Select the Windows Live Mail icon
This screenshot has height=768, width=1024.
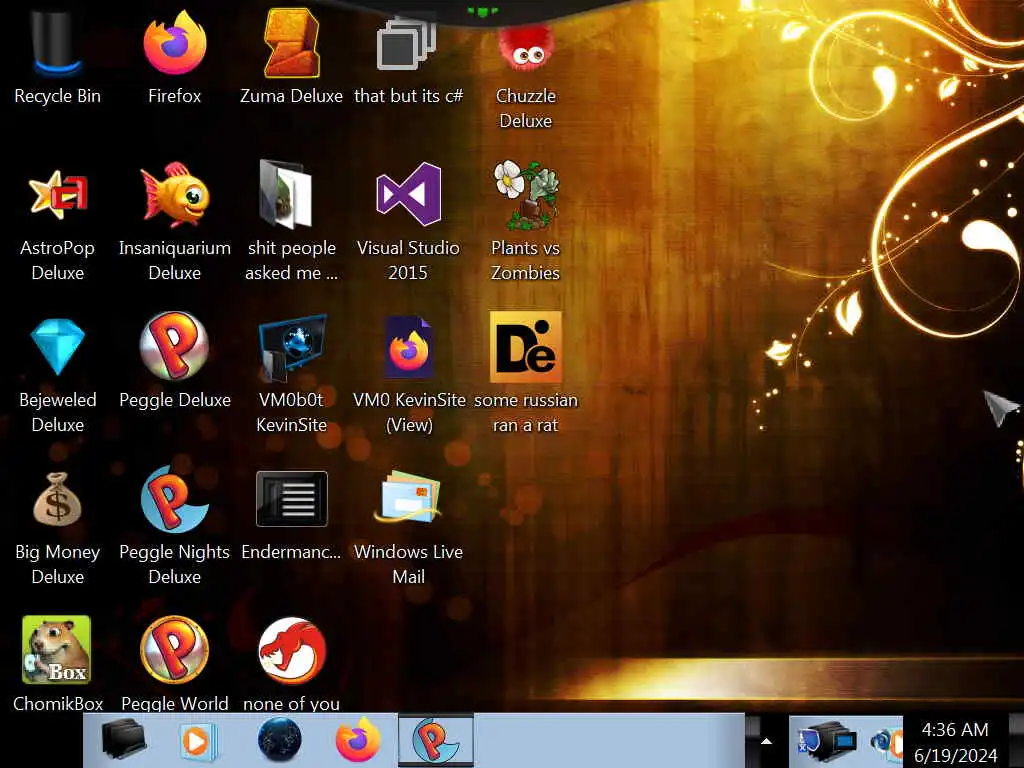click(409, 498)
